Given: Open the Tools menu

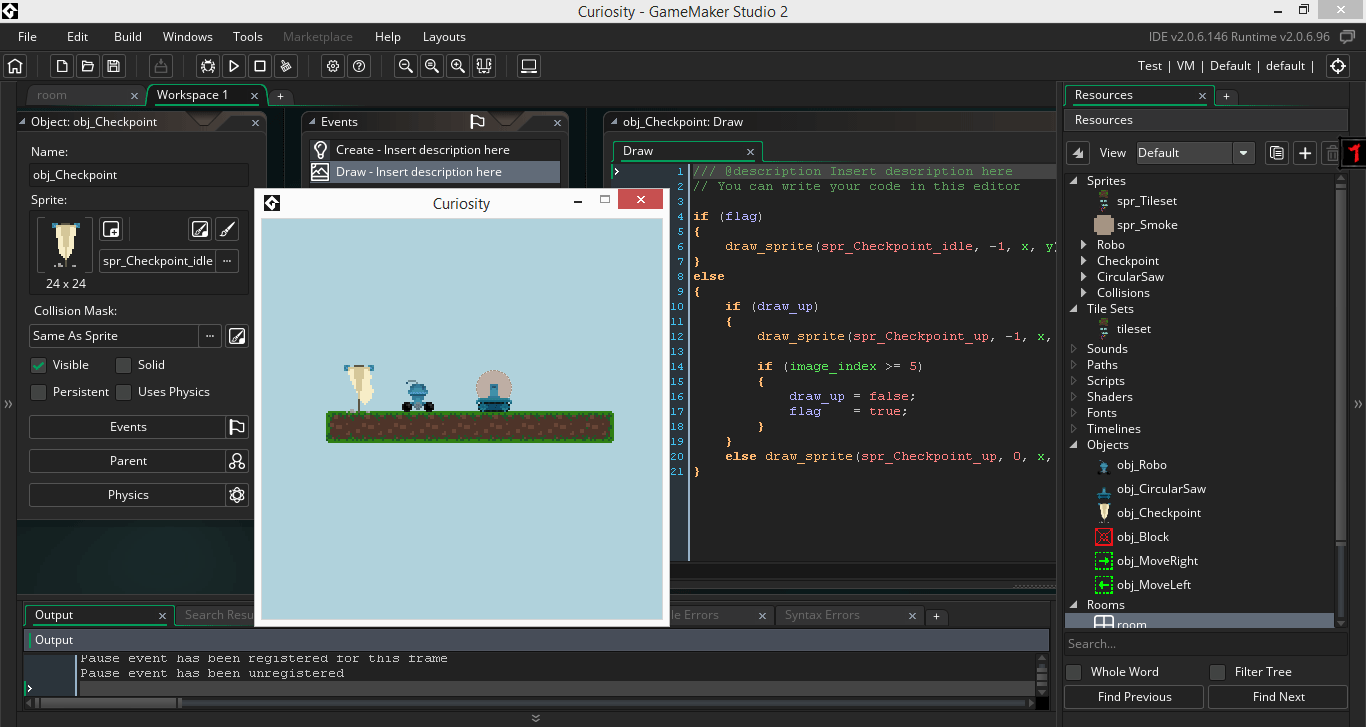Looking at the screenshot, I should [248, 37].
